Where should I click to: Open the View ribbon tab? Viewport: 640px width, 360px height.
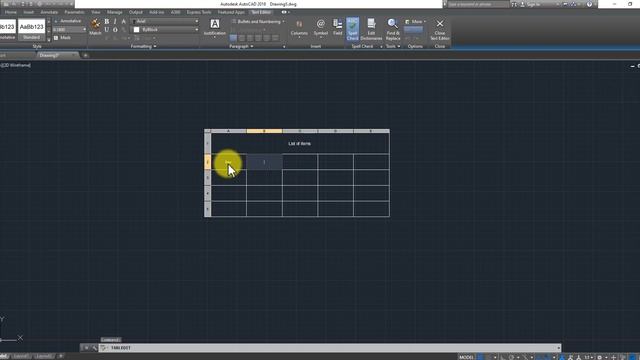[96, 12]
